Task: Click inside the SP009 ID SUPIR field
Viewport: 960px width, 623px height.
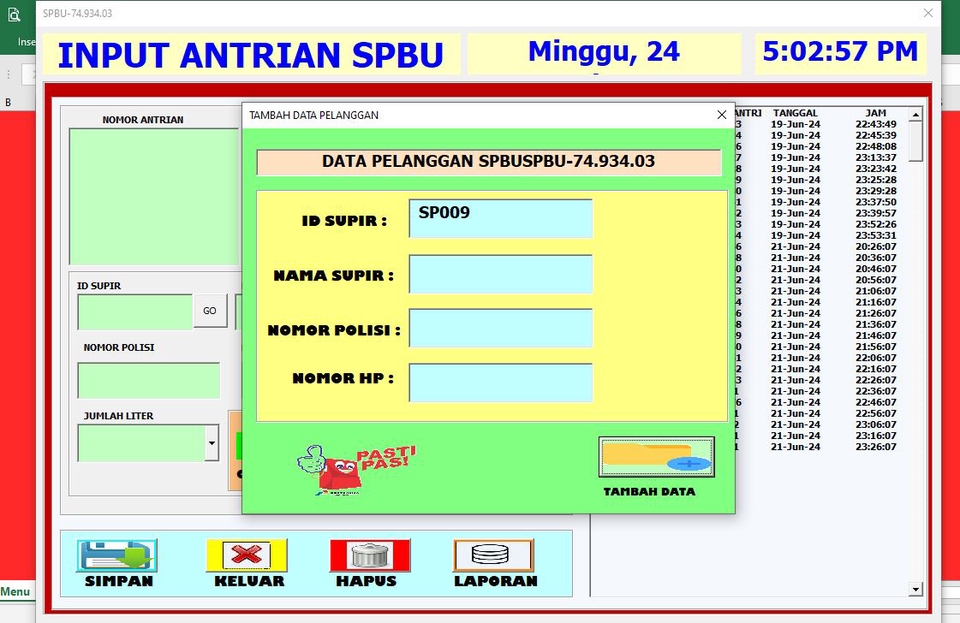Action: [x=500, y=219]
